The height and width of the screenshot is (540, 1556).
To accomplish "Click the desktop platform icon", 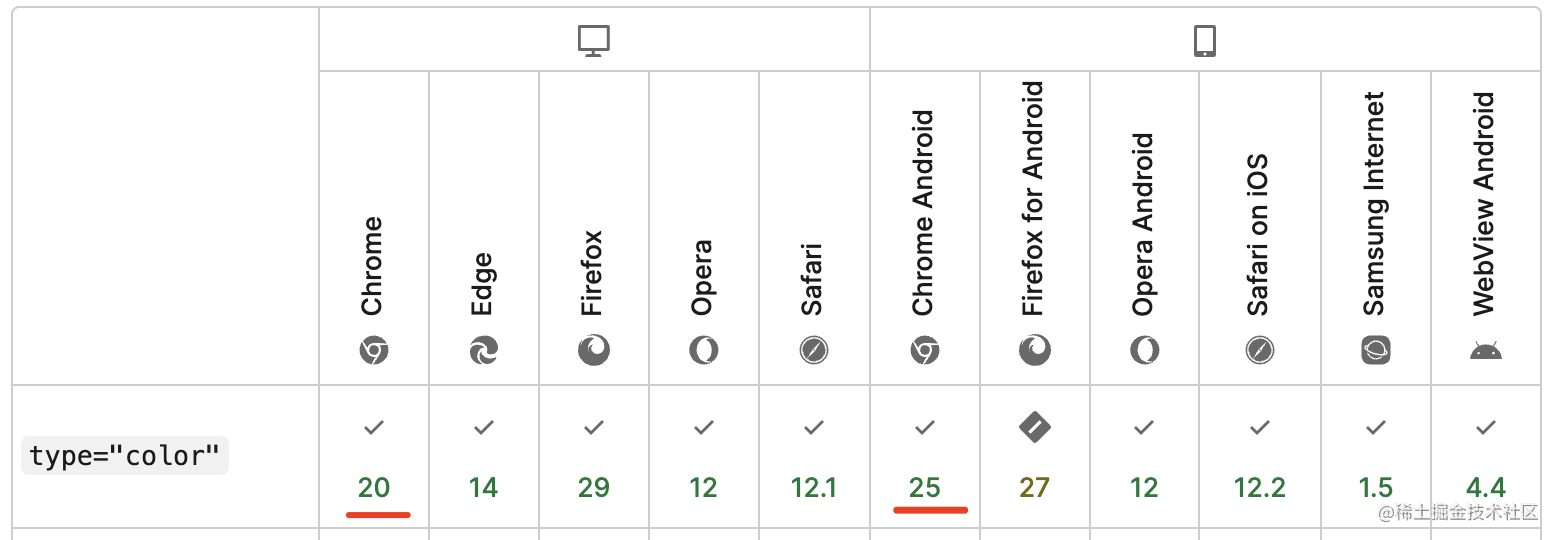I will point(594,41).
